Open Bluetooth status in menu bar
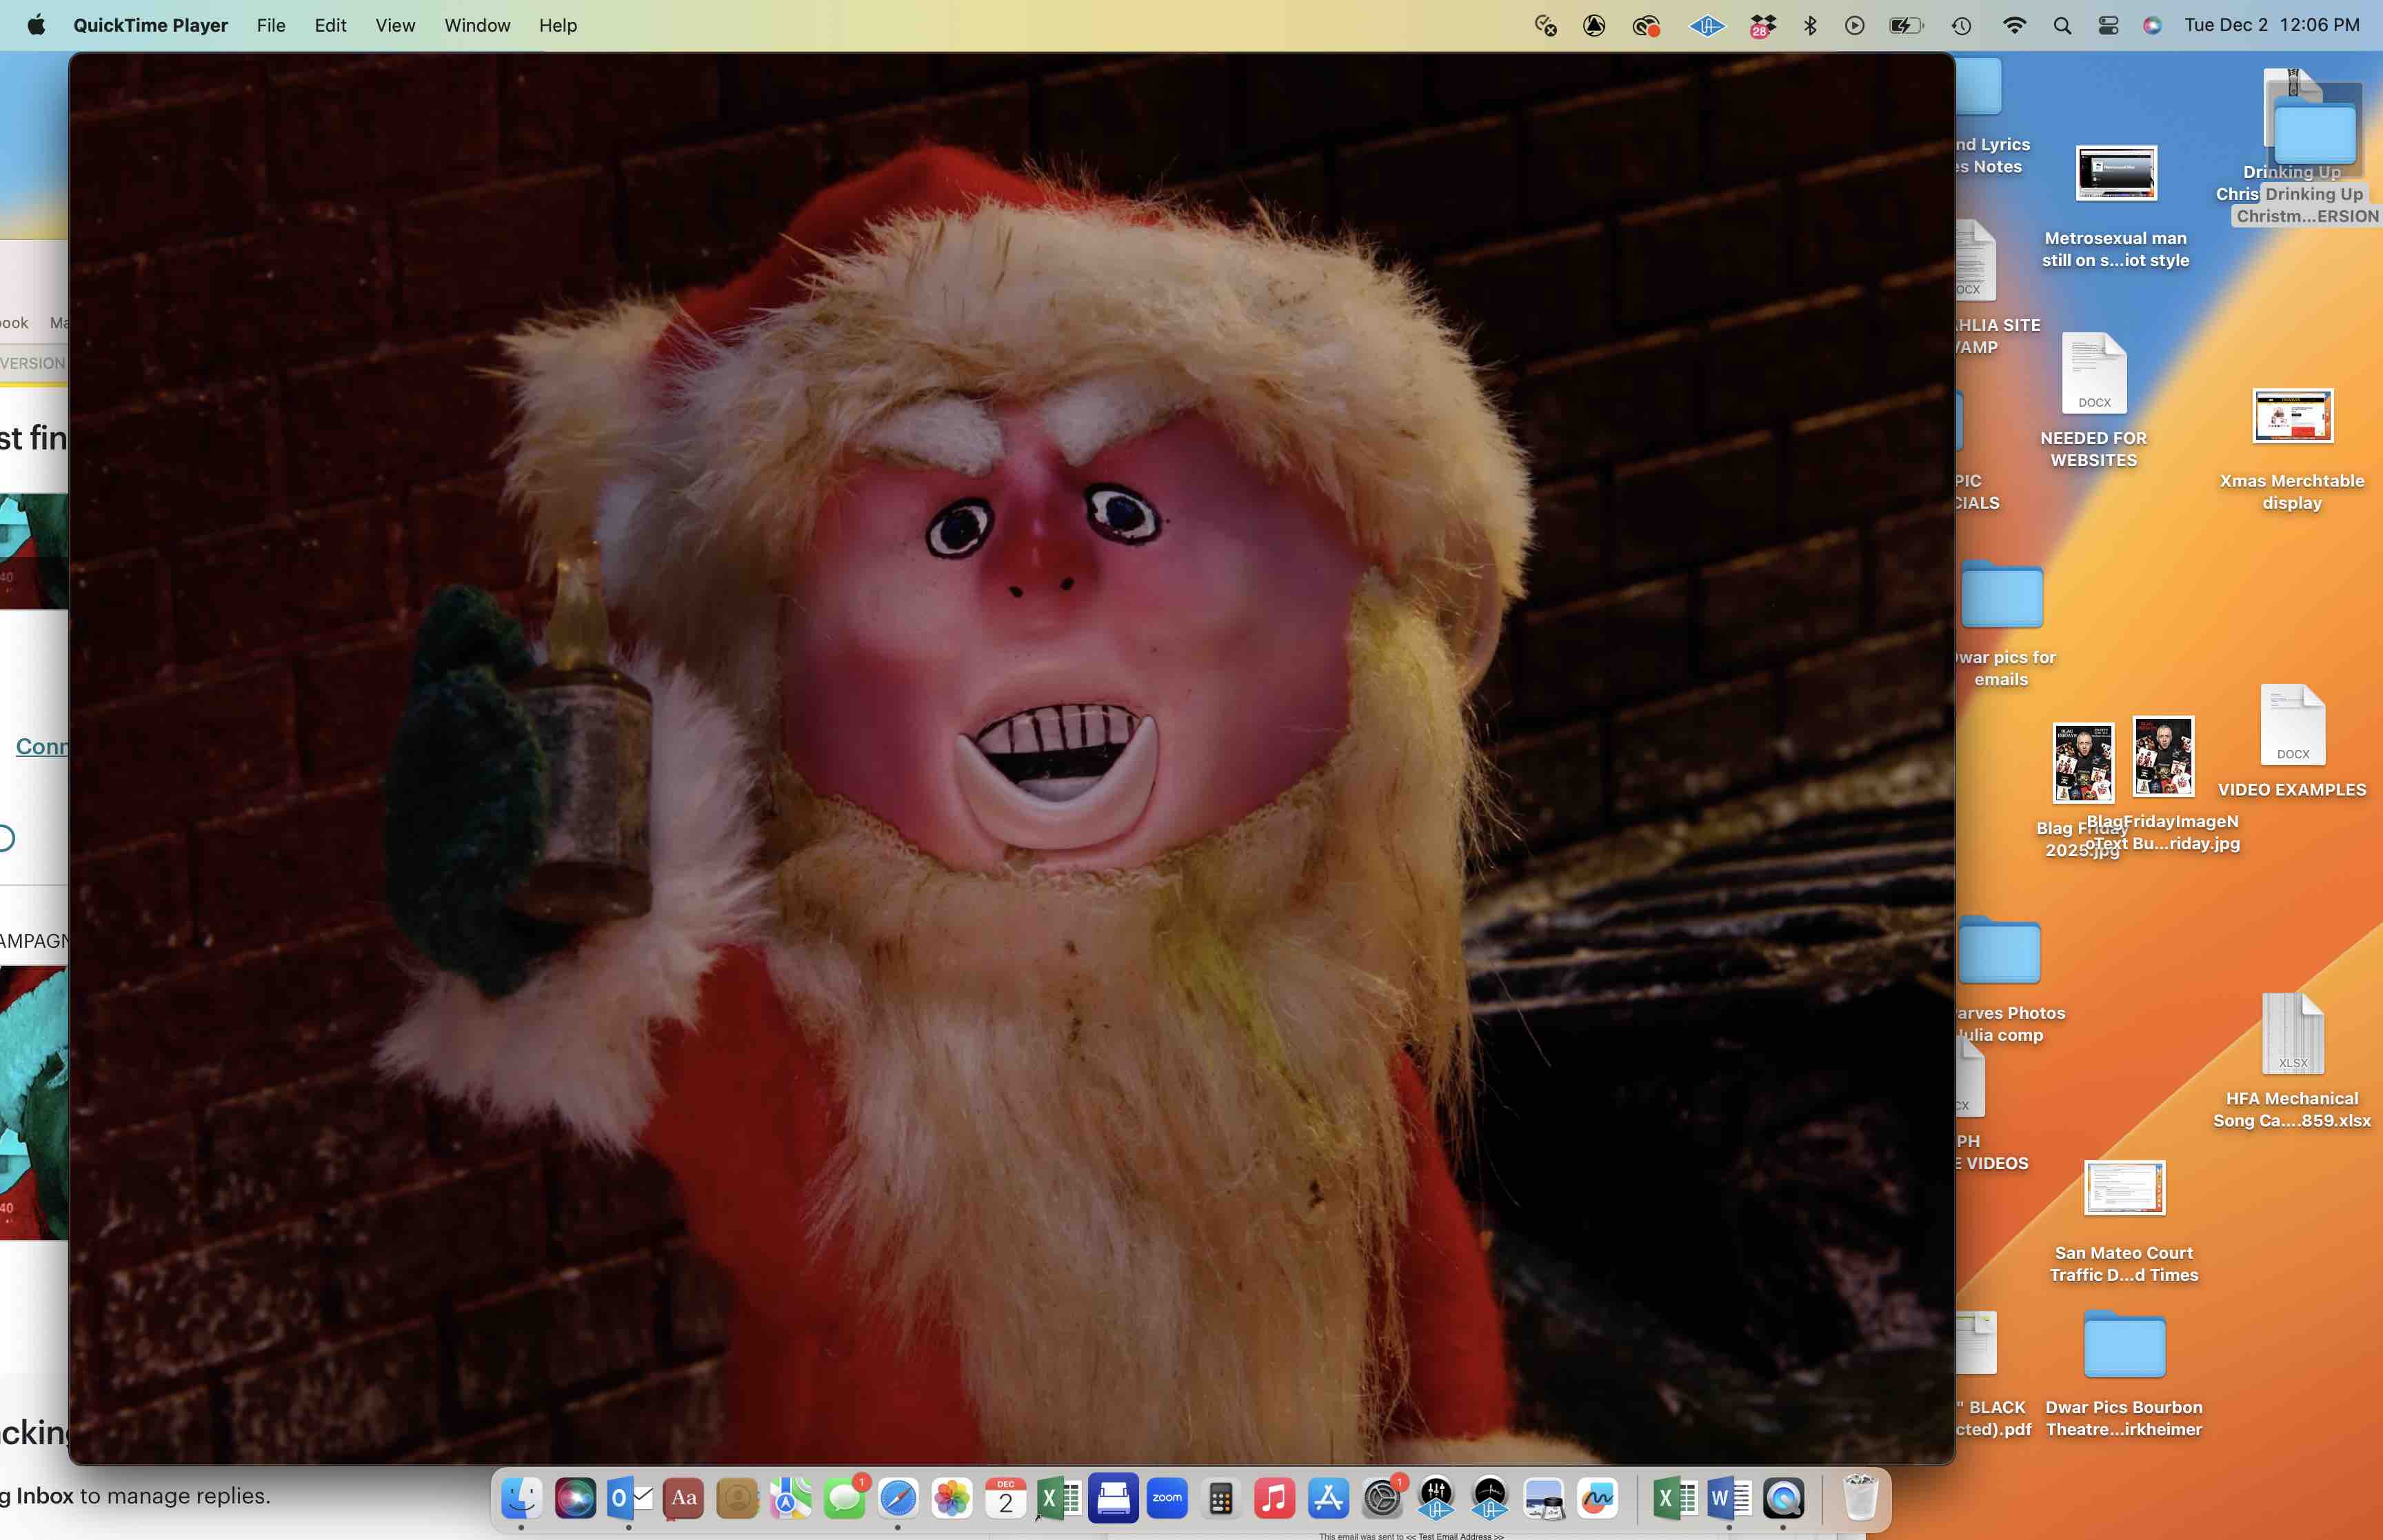The height and width of the screenshot is (1540, 2383). point(1810,26)
